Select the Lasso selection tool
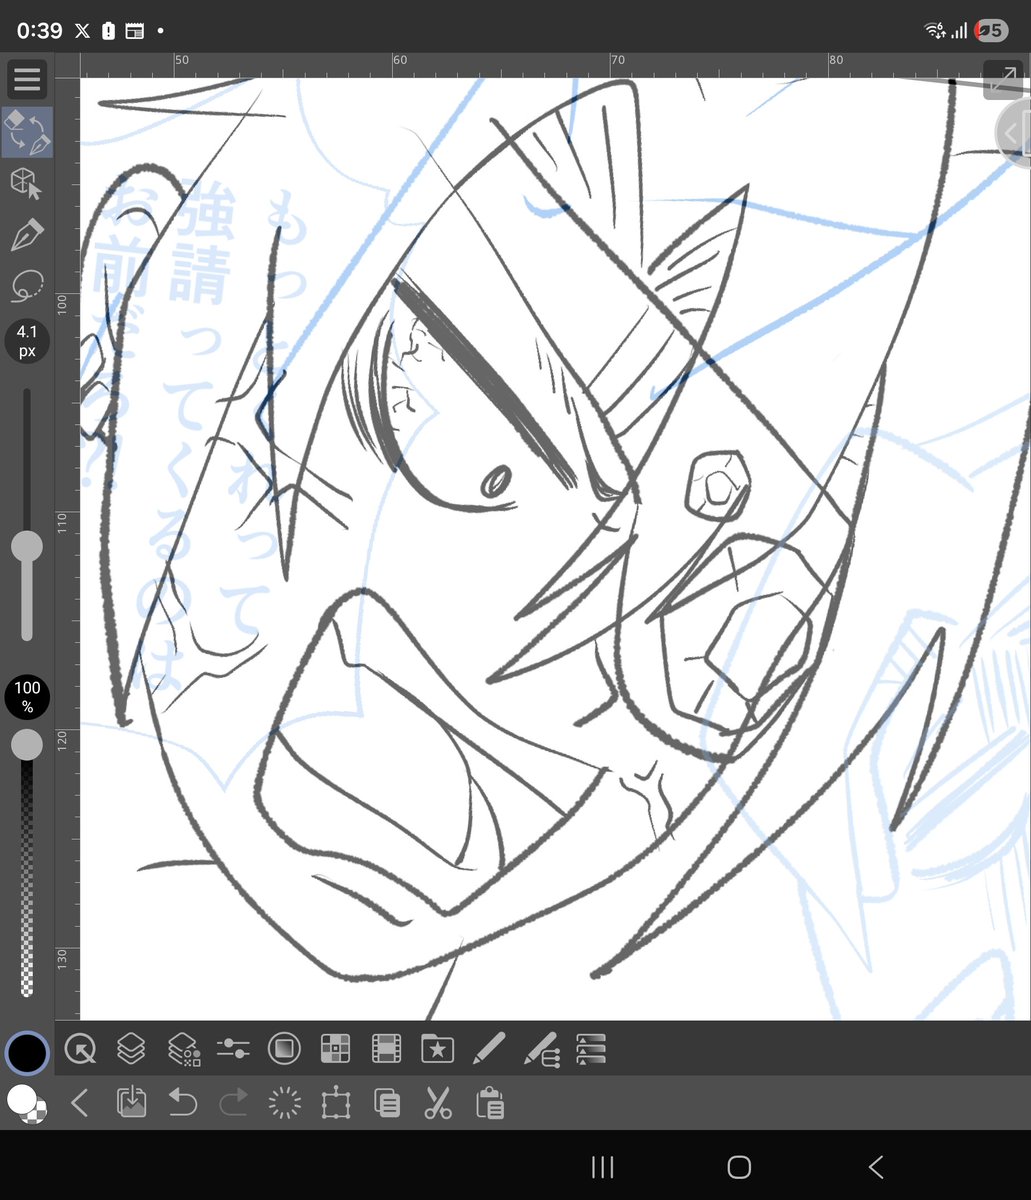The width and height of the screenshot is (1031, 1200). [x=27, y=287]
